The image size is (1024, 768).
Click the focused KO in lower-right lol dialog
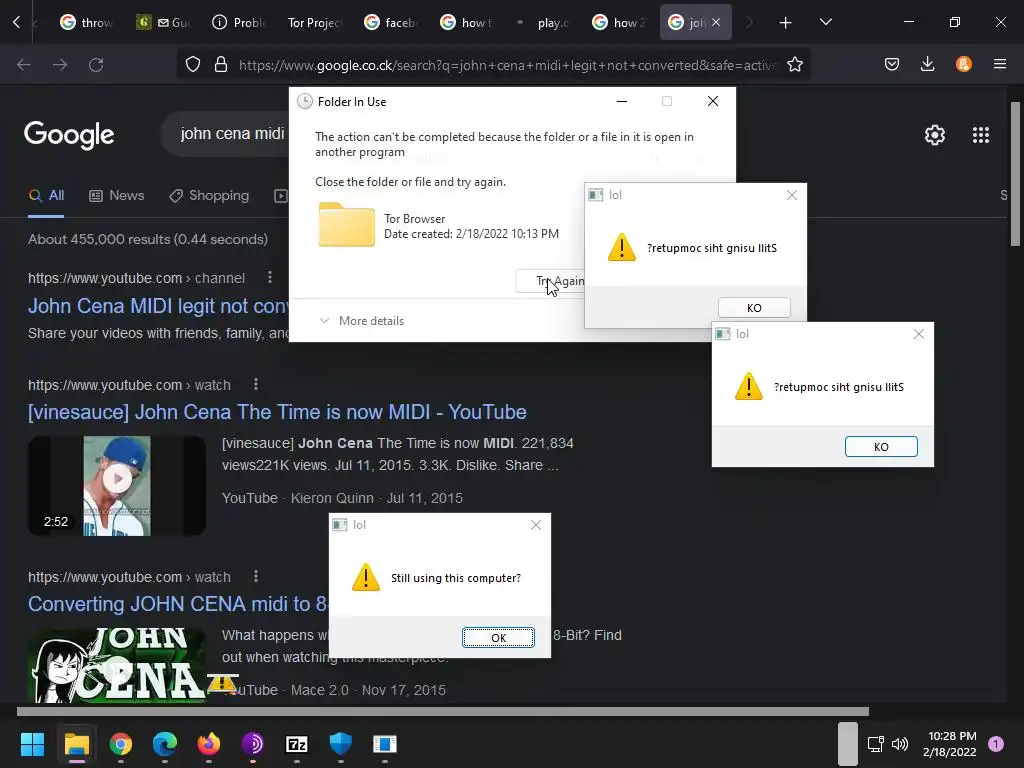pos(881,447)
